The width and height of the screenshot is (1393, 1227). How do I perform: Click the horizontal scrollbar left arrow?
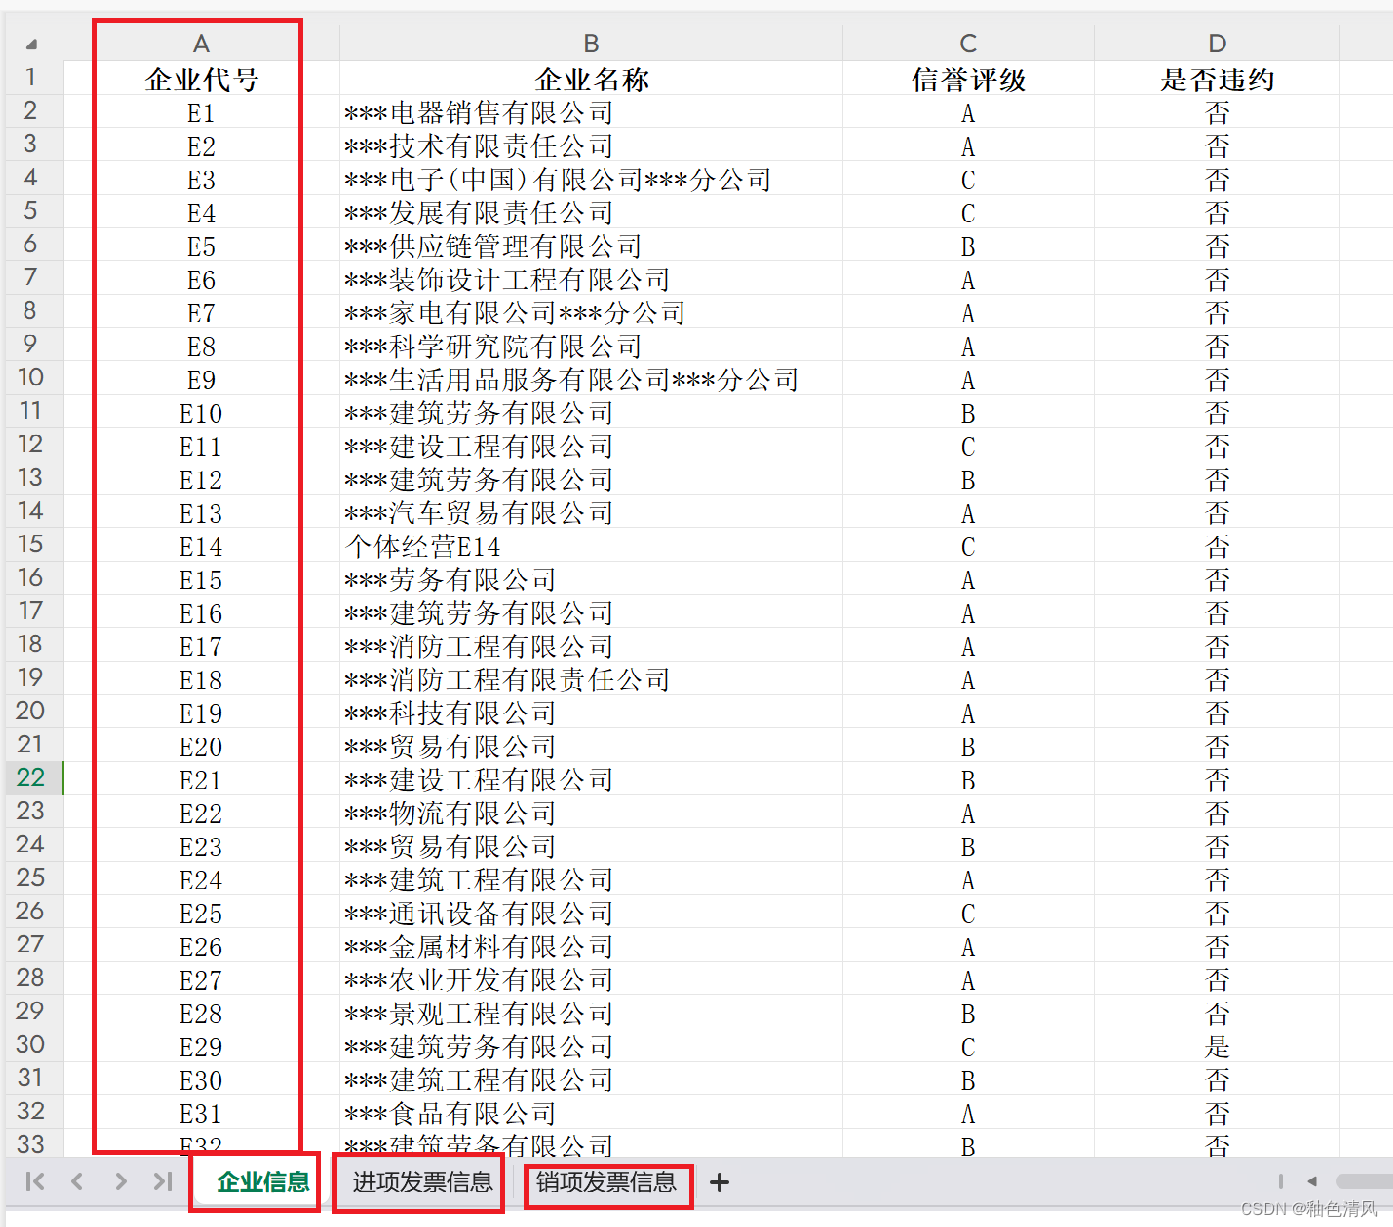(x=1312, y=1181)
